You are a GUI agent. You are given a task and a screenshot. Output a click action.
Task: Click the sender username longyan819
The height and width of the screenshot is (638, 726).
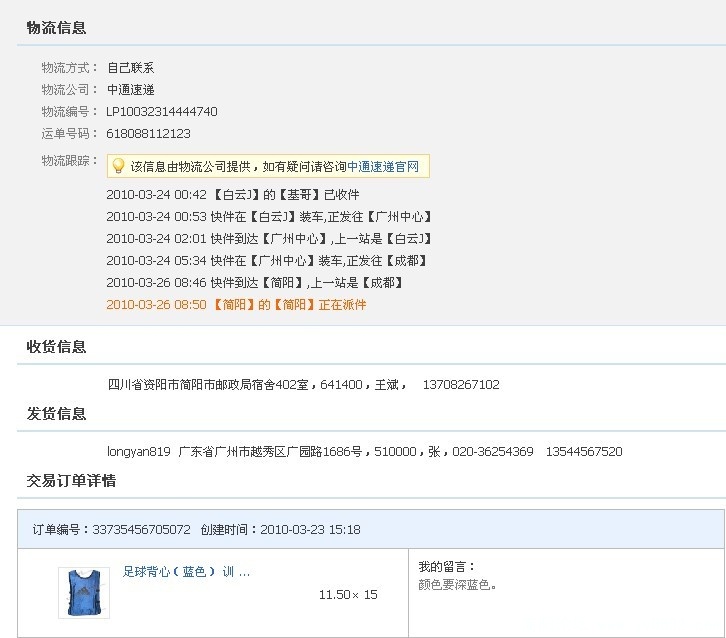[x=138, y=451]
